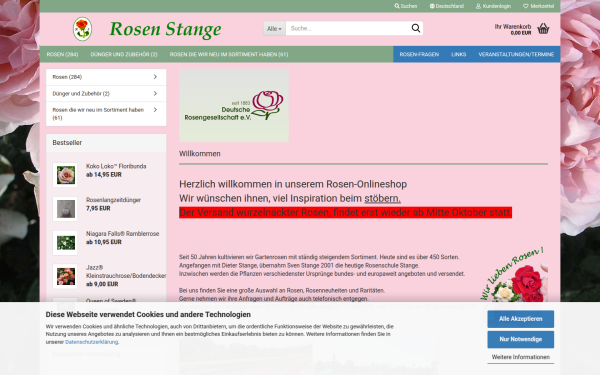Click the Kundenlogin label in top bar
This screenshot has height=375, width=600.
496,6
